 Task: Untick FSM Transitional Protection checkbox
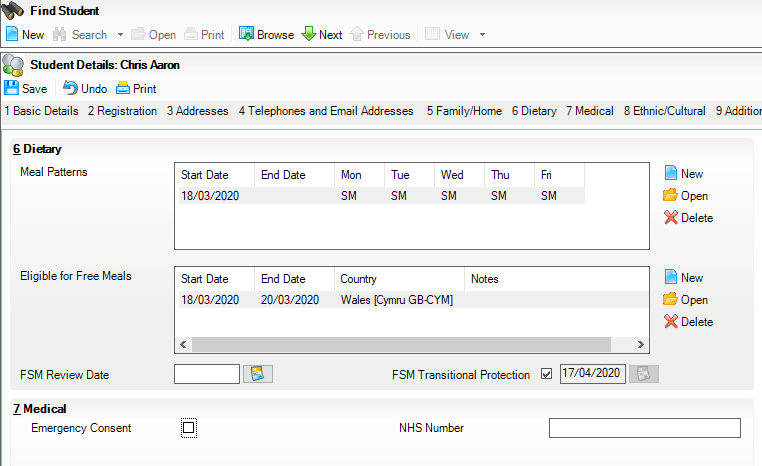[546, 375]
